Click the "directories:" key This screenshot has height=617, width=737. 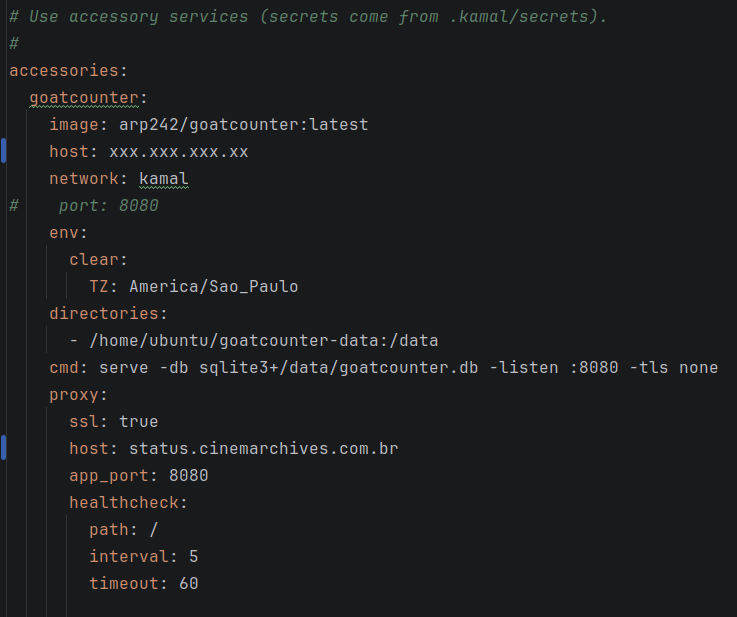[109, 313]
